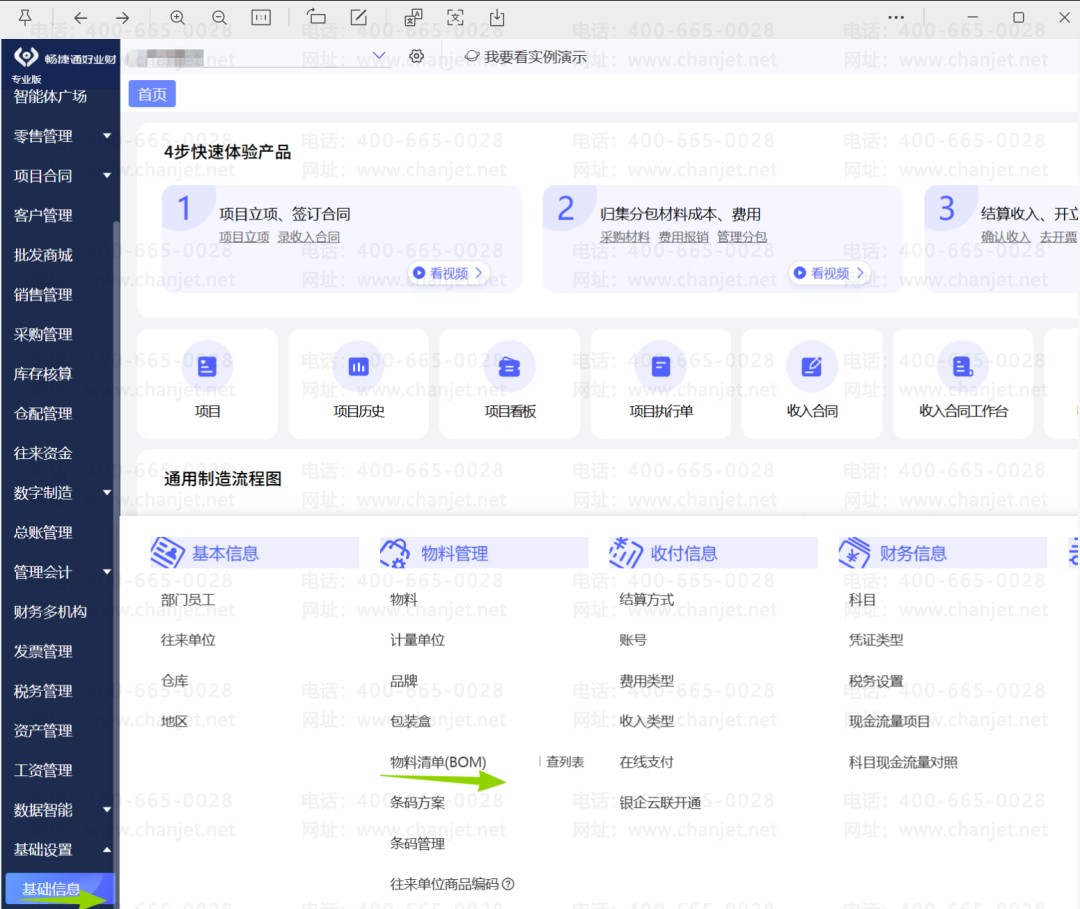Click the help icon beside 往来单位商品编码
1080x909 pixels.
pos(508,884)
